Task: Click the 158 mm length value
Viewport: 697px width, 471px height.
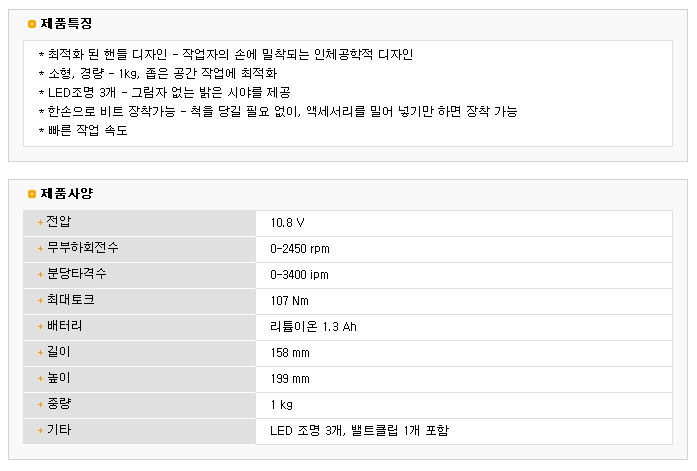Action: coord(290,353)
